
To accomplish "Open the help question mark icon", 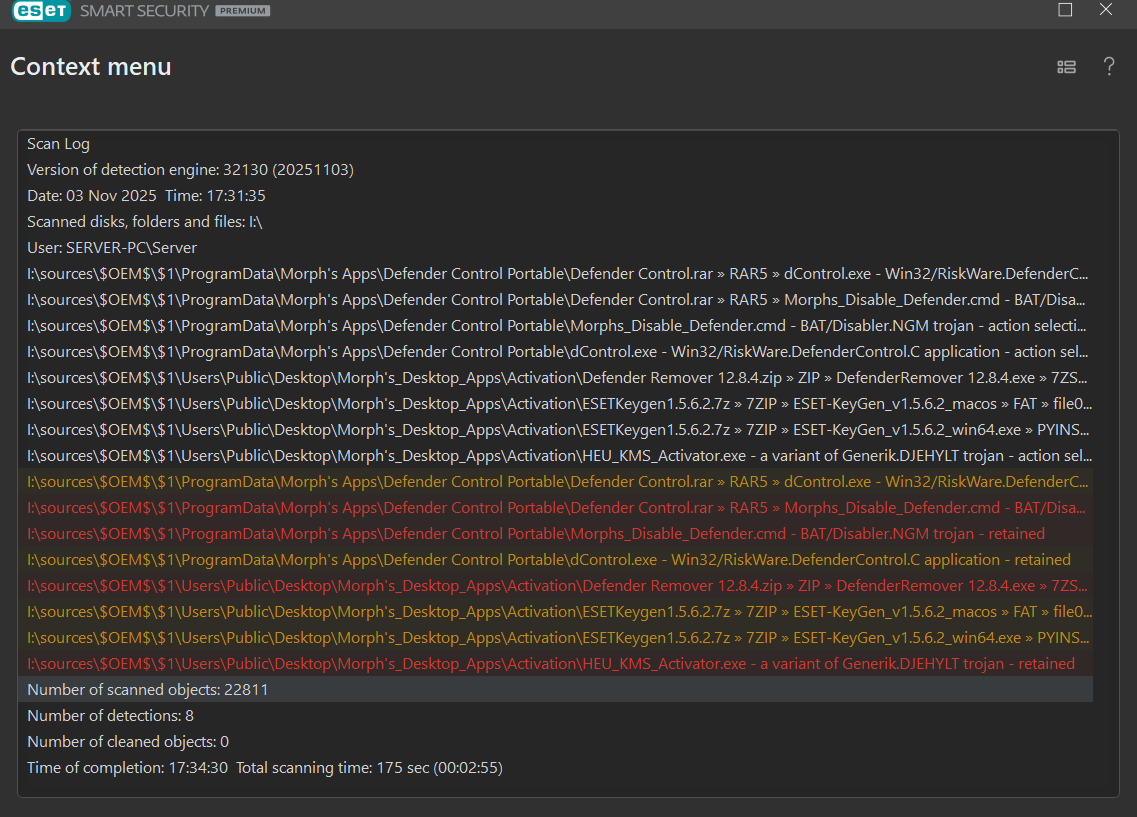I will pos(1108,67).
